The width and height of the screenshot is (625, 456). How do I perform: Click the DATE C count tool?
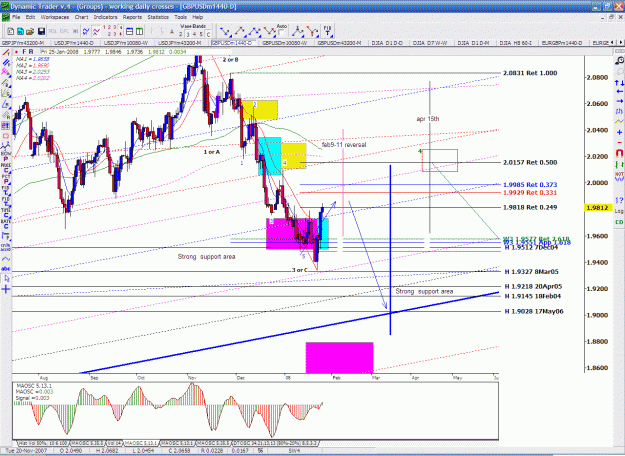(6, 224)
